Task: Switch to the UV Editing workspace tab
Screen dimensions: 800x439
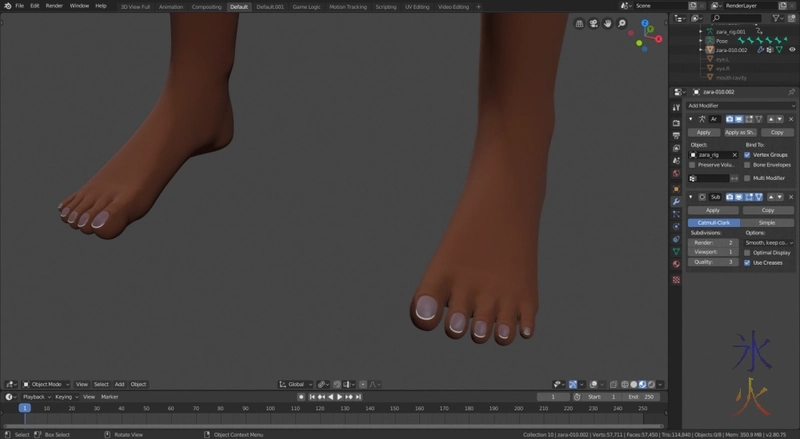Action: click(416, 6)
